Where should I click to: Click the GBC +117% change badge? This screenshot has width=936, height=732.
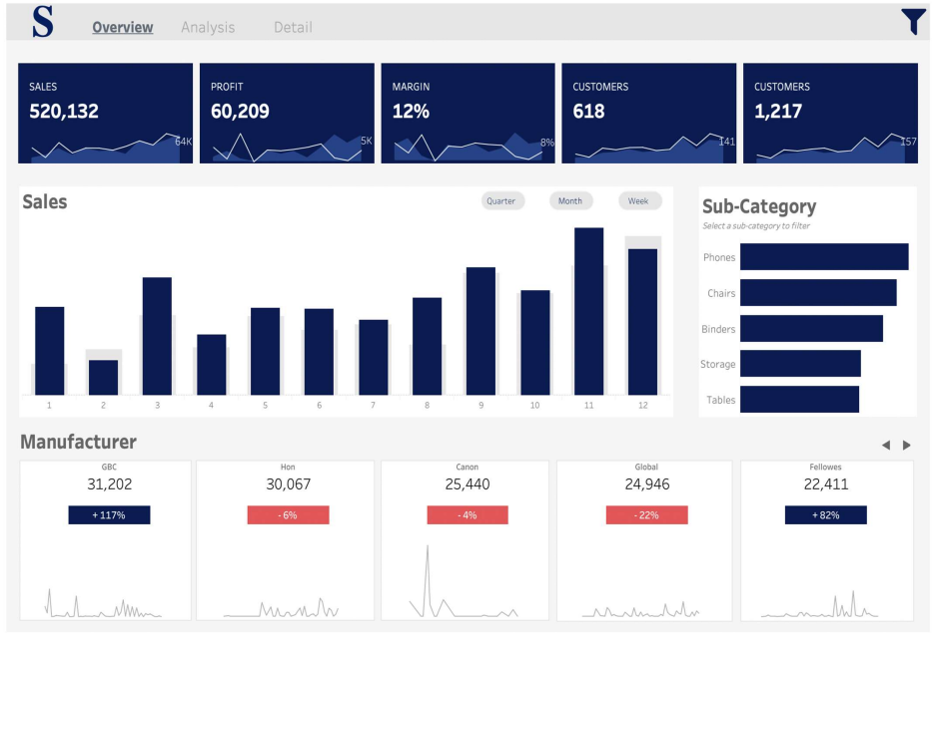[x=109, y=515]
